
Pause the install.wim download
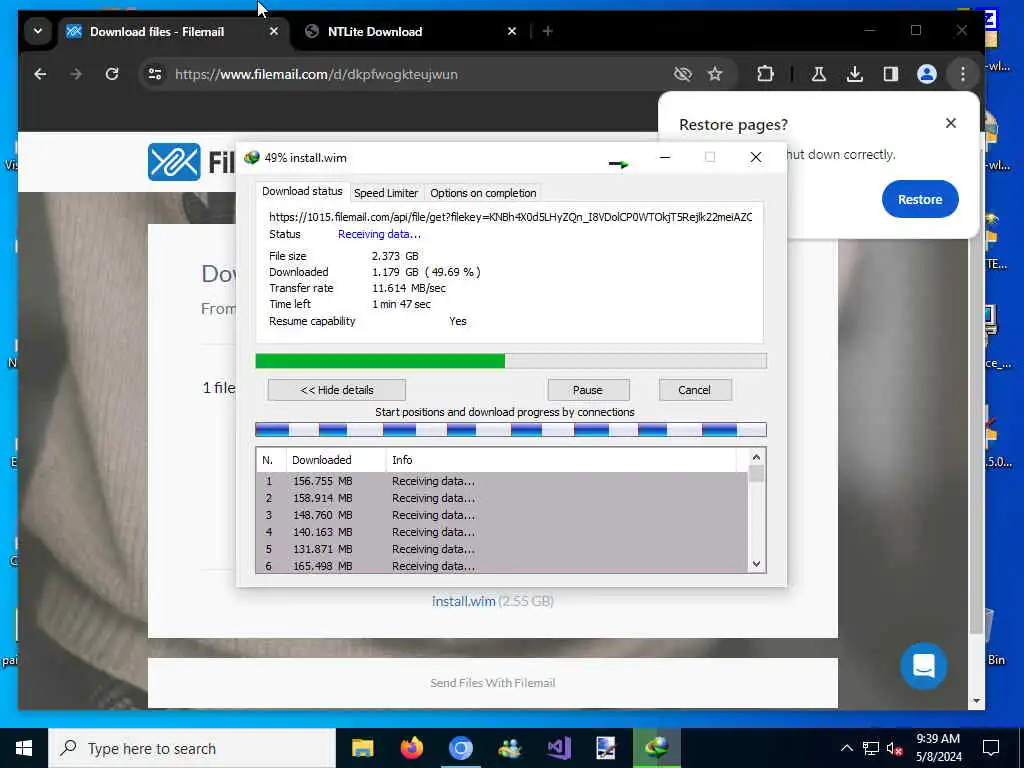click(x=588, y=390)
